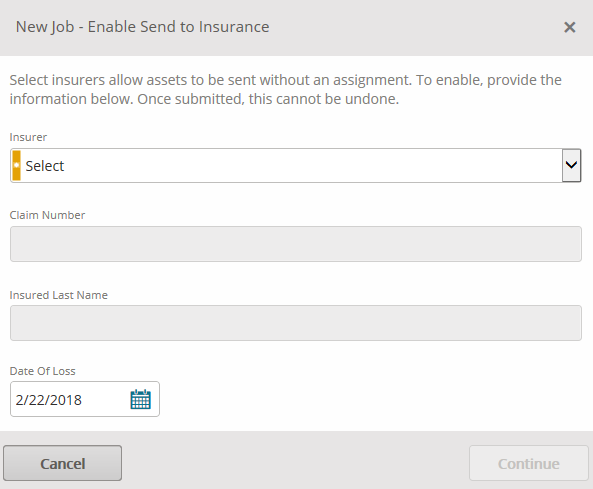Viewport: 593px width, 489px height.
Task: Click the Date Of Loss label
Action: coord(42,371)
